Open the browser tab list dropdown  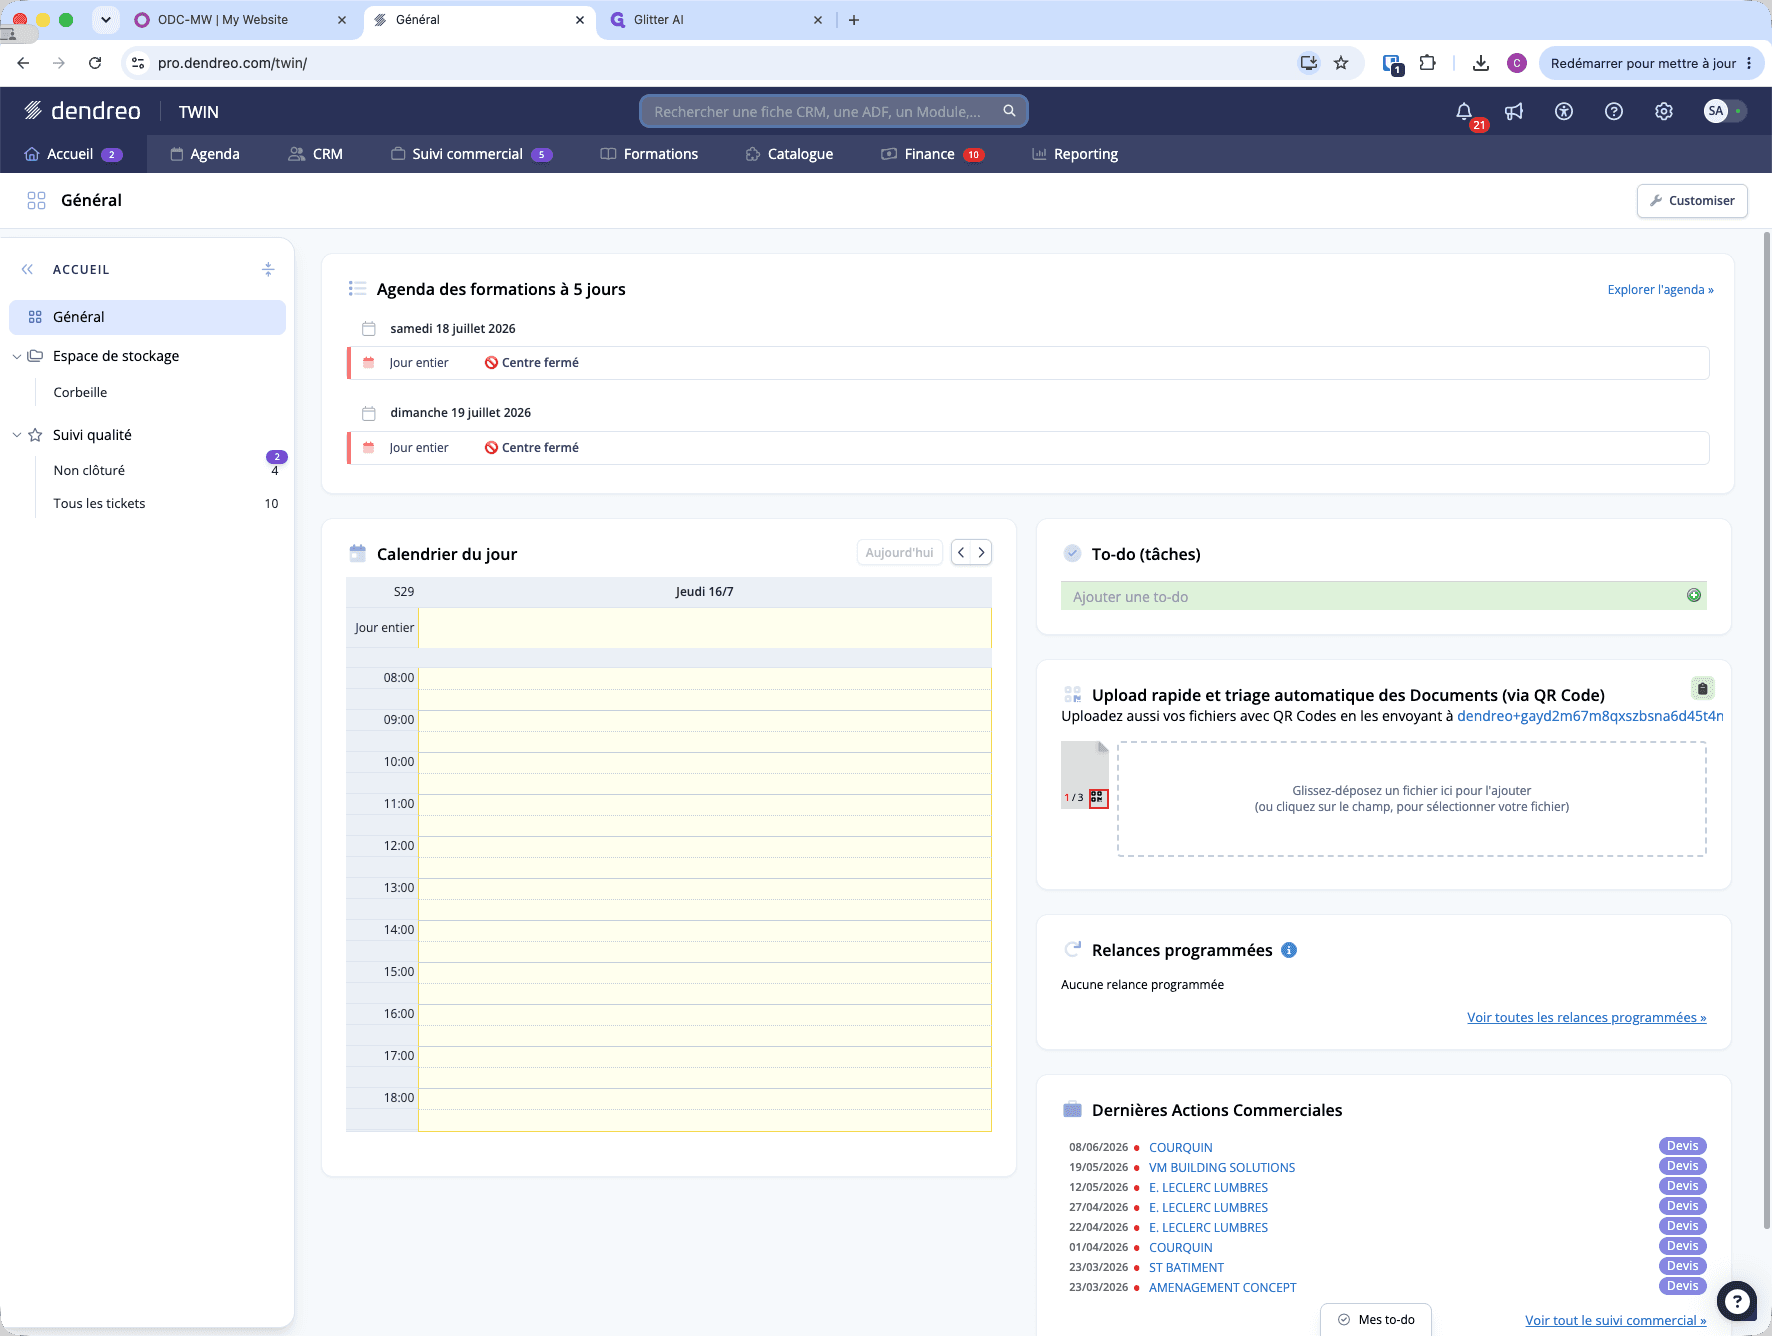point(105,20)
